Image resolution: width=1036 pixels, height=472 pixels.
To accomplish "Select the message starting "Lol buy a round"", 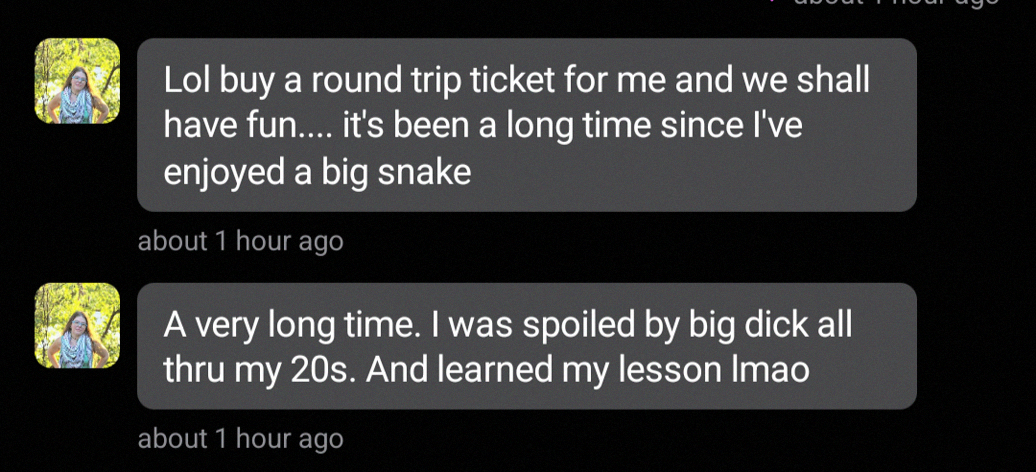I will click(526, 125).
